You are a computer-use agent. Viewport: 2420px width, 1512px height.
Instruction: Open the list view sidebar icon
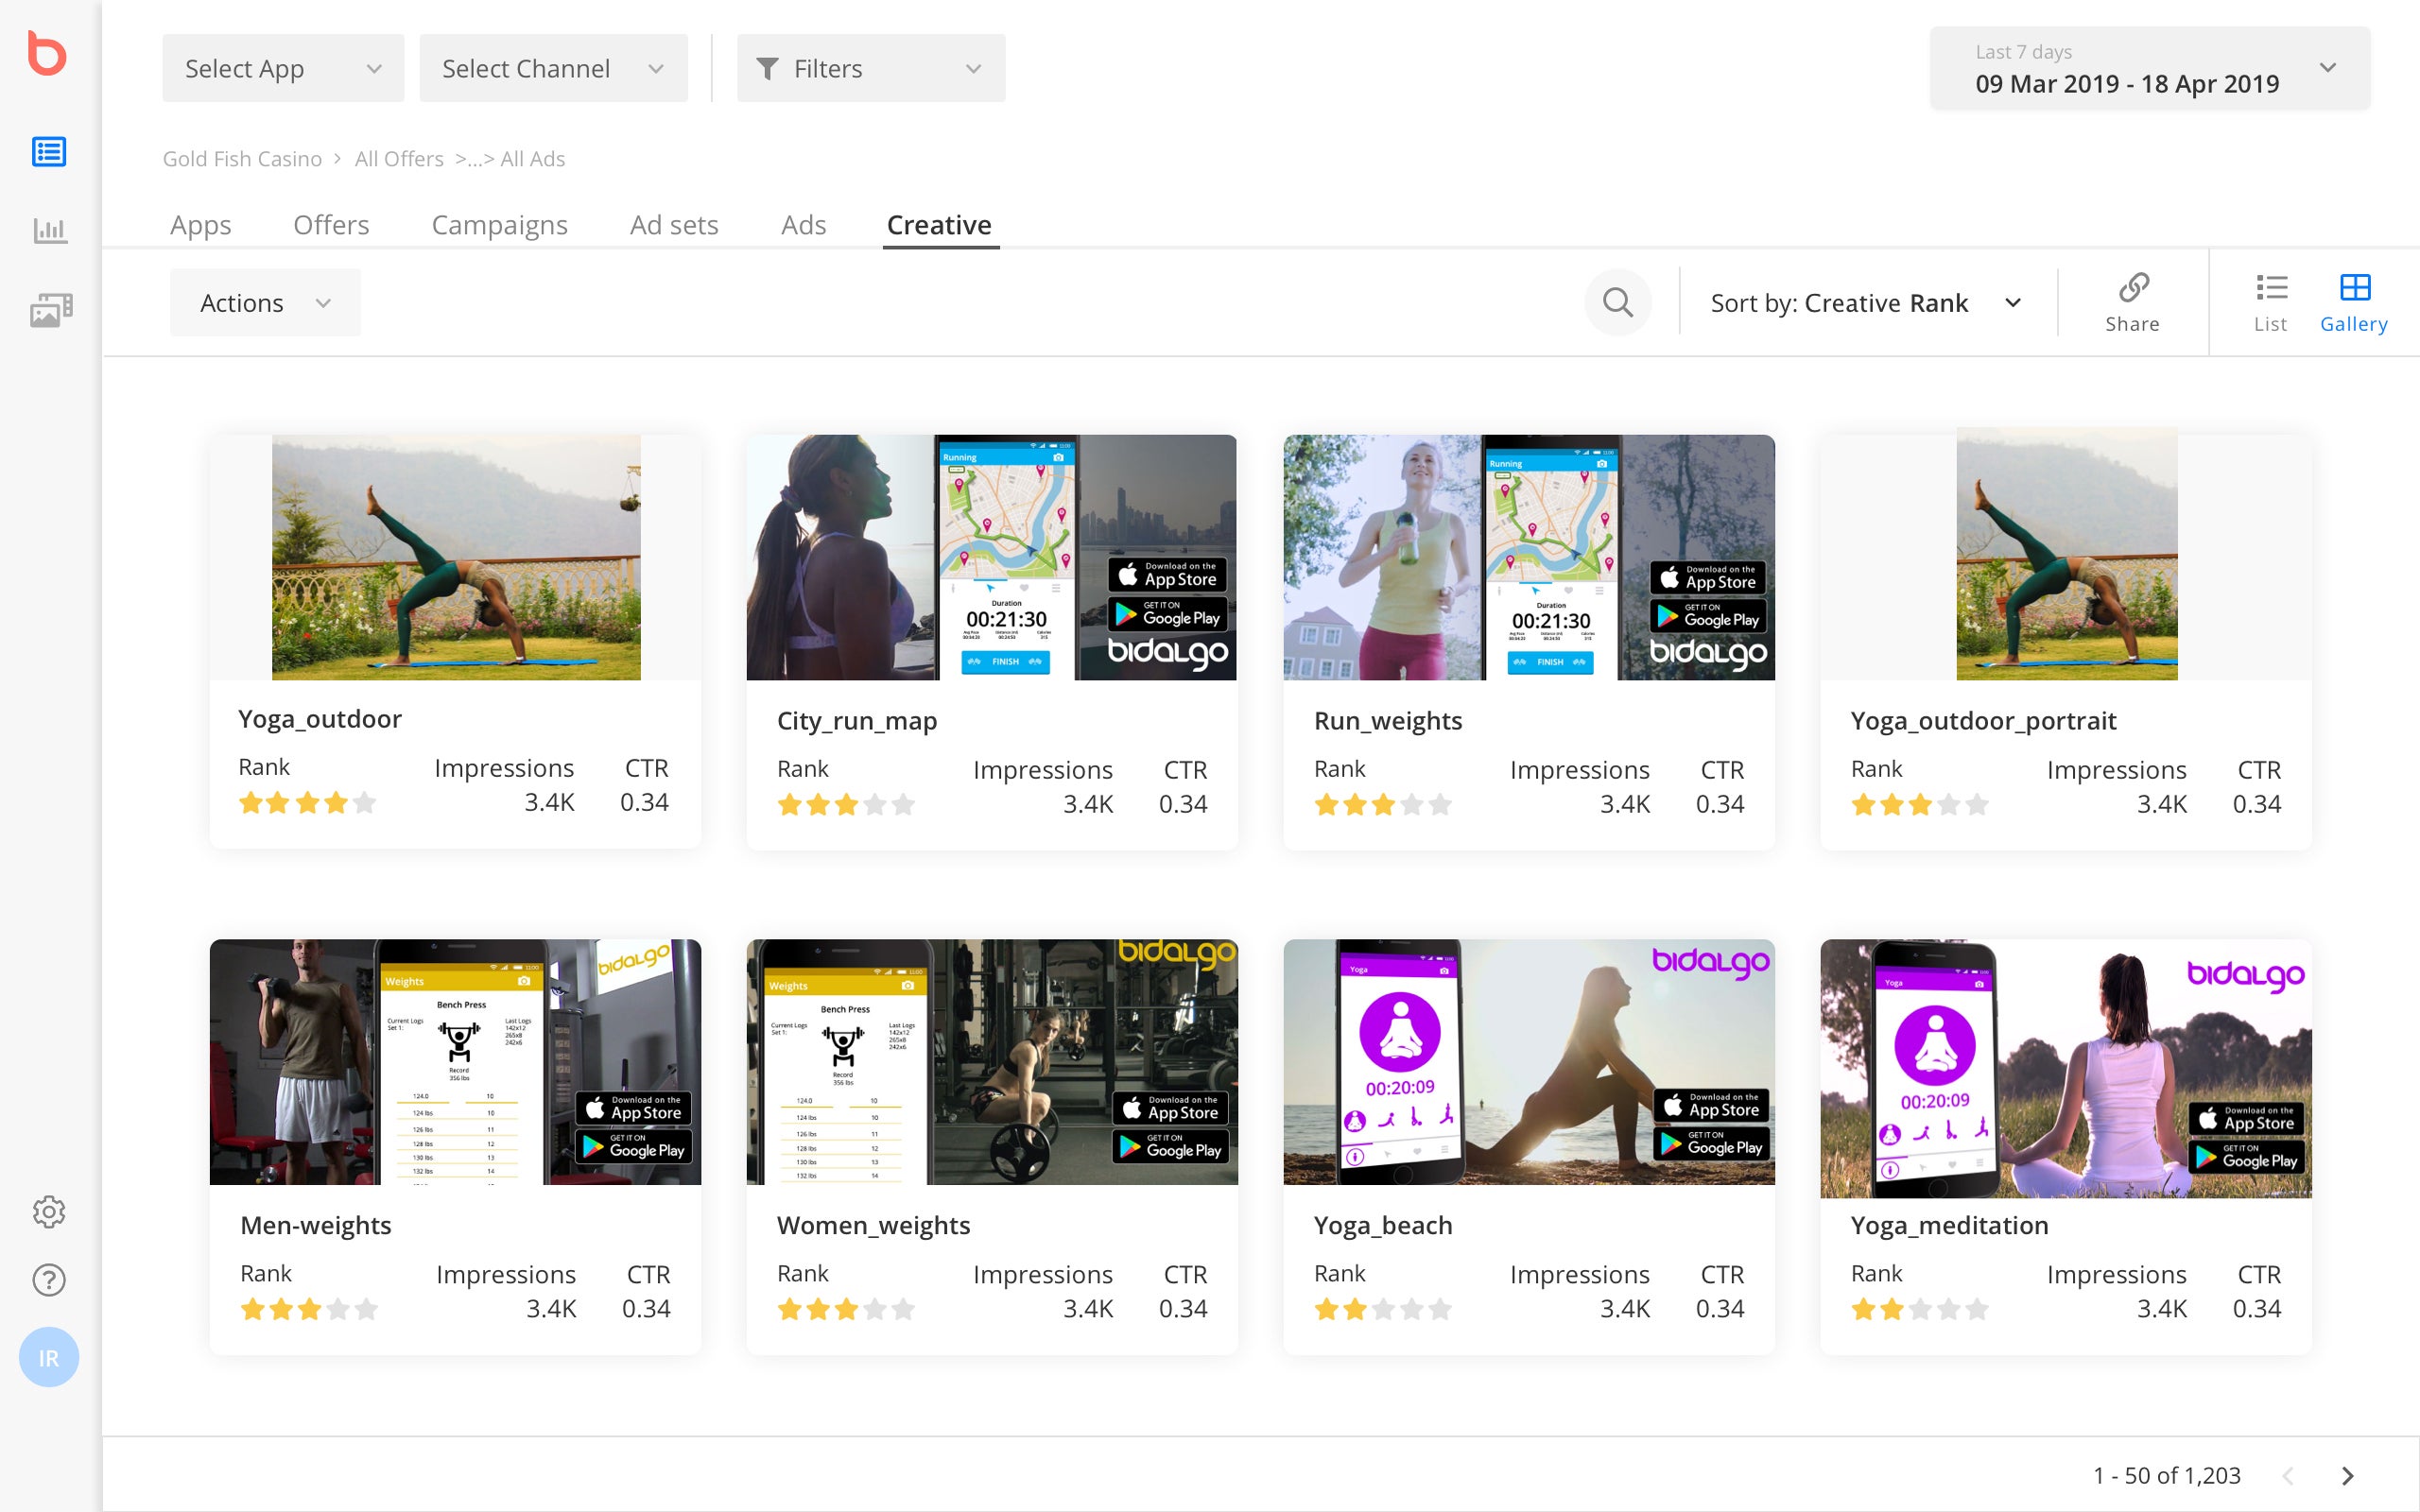49,152
